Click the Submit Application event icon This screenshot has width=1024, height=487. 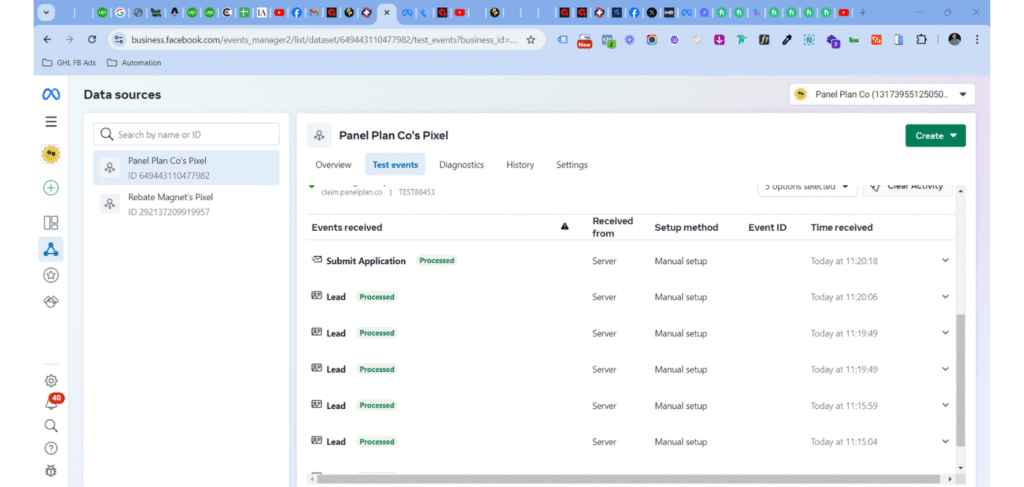click(317, 260)
